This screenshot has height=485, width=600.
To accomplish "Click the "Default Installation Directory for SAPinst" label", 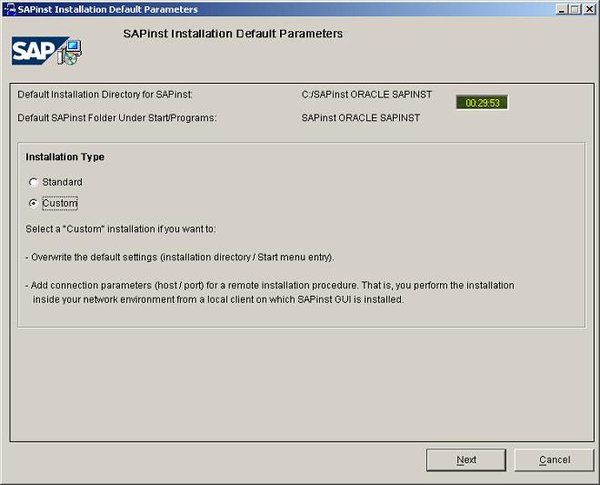I will pyautogui.click(x=105, y=94).
